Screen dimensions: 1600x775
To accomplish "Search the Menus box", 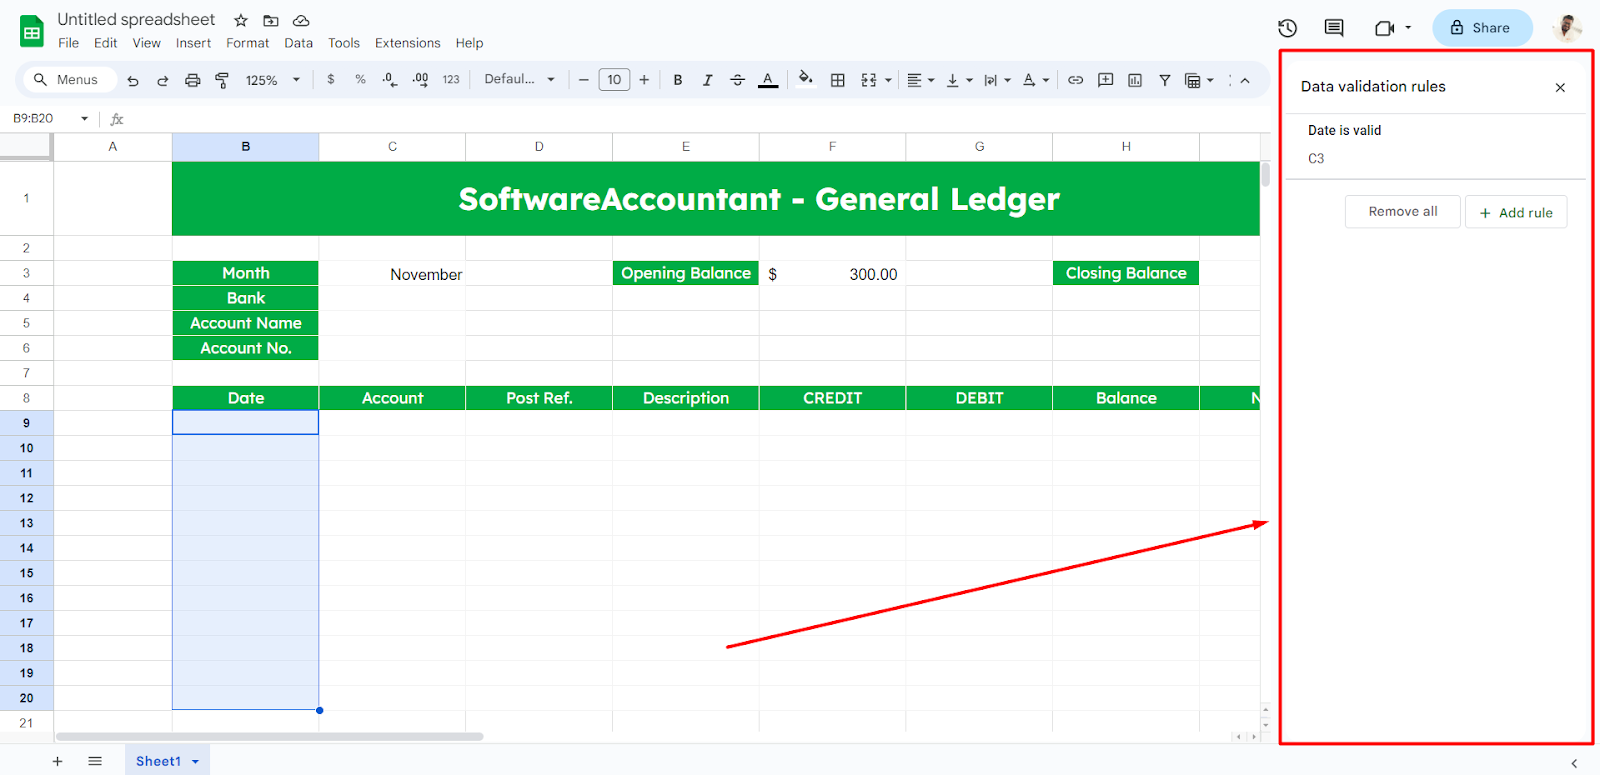I will click(69, 80).
